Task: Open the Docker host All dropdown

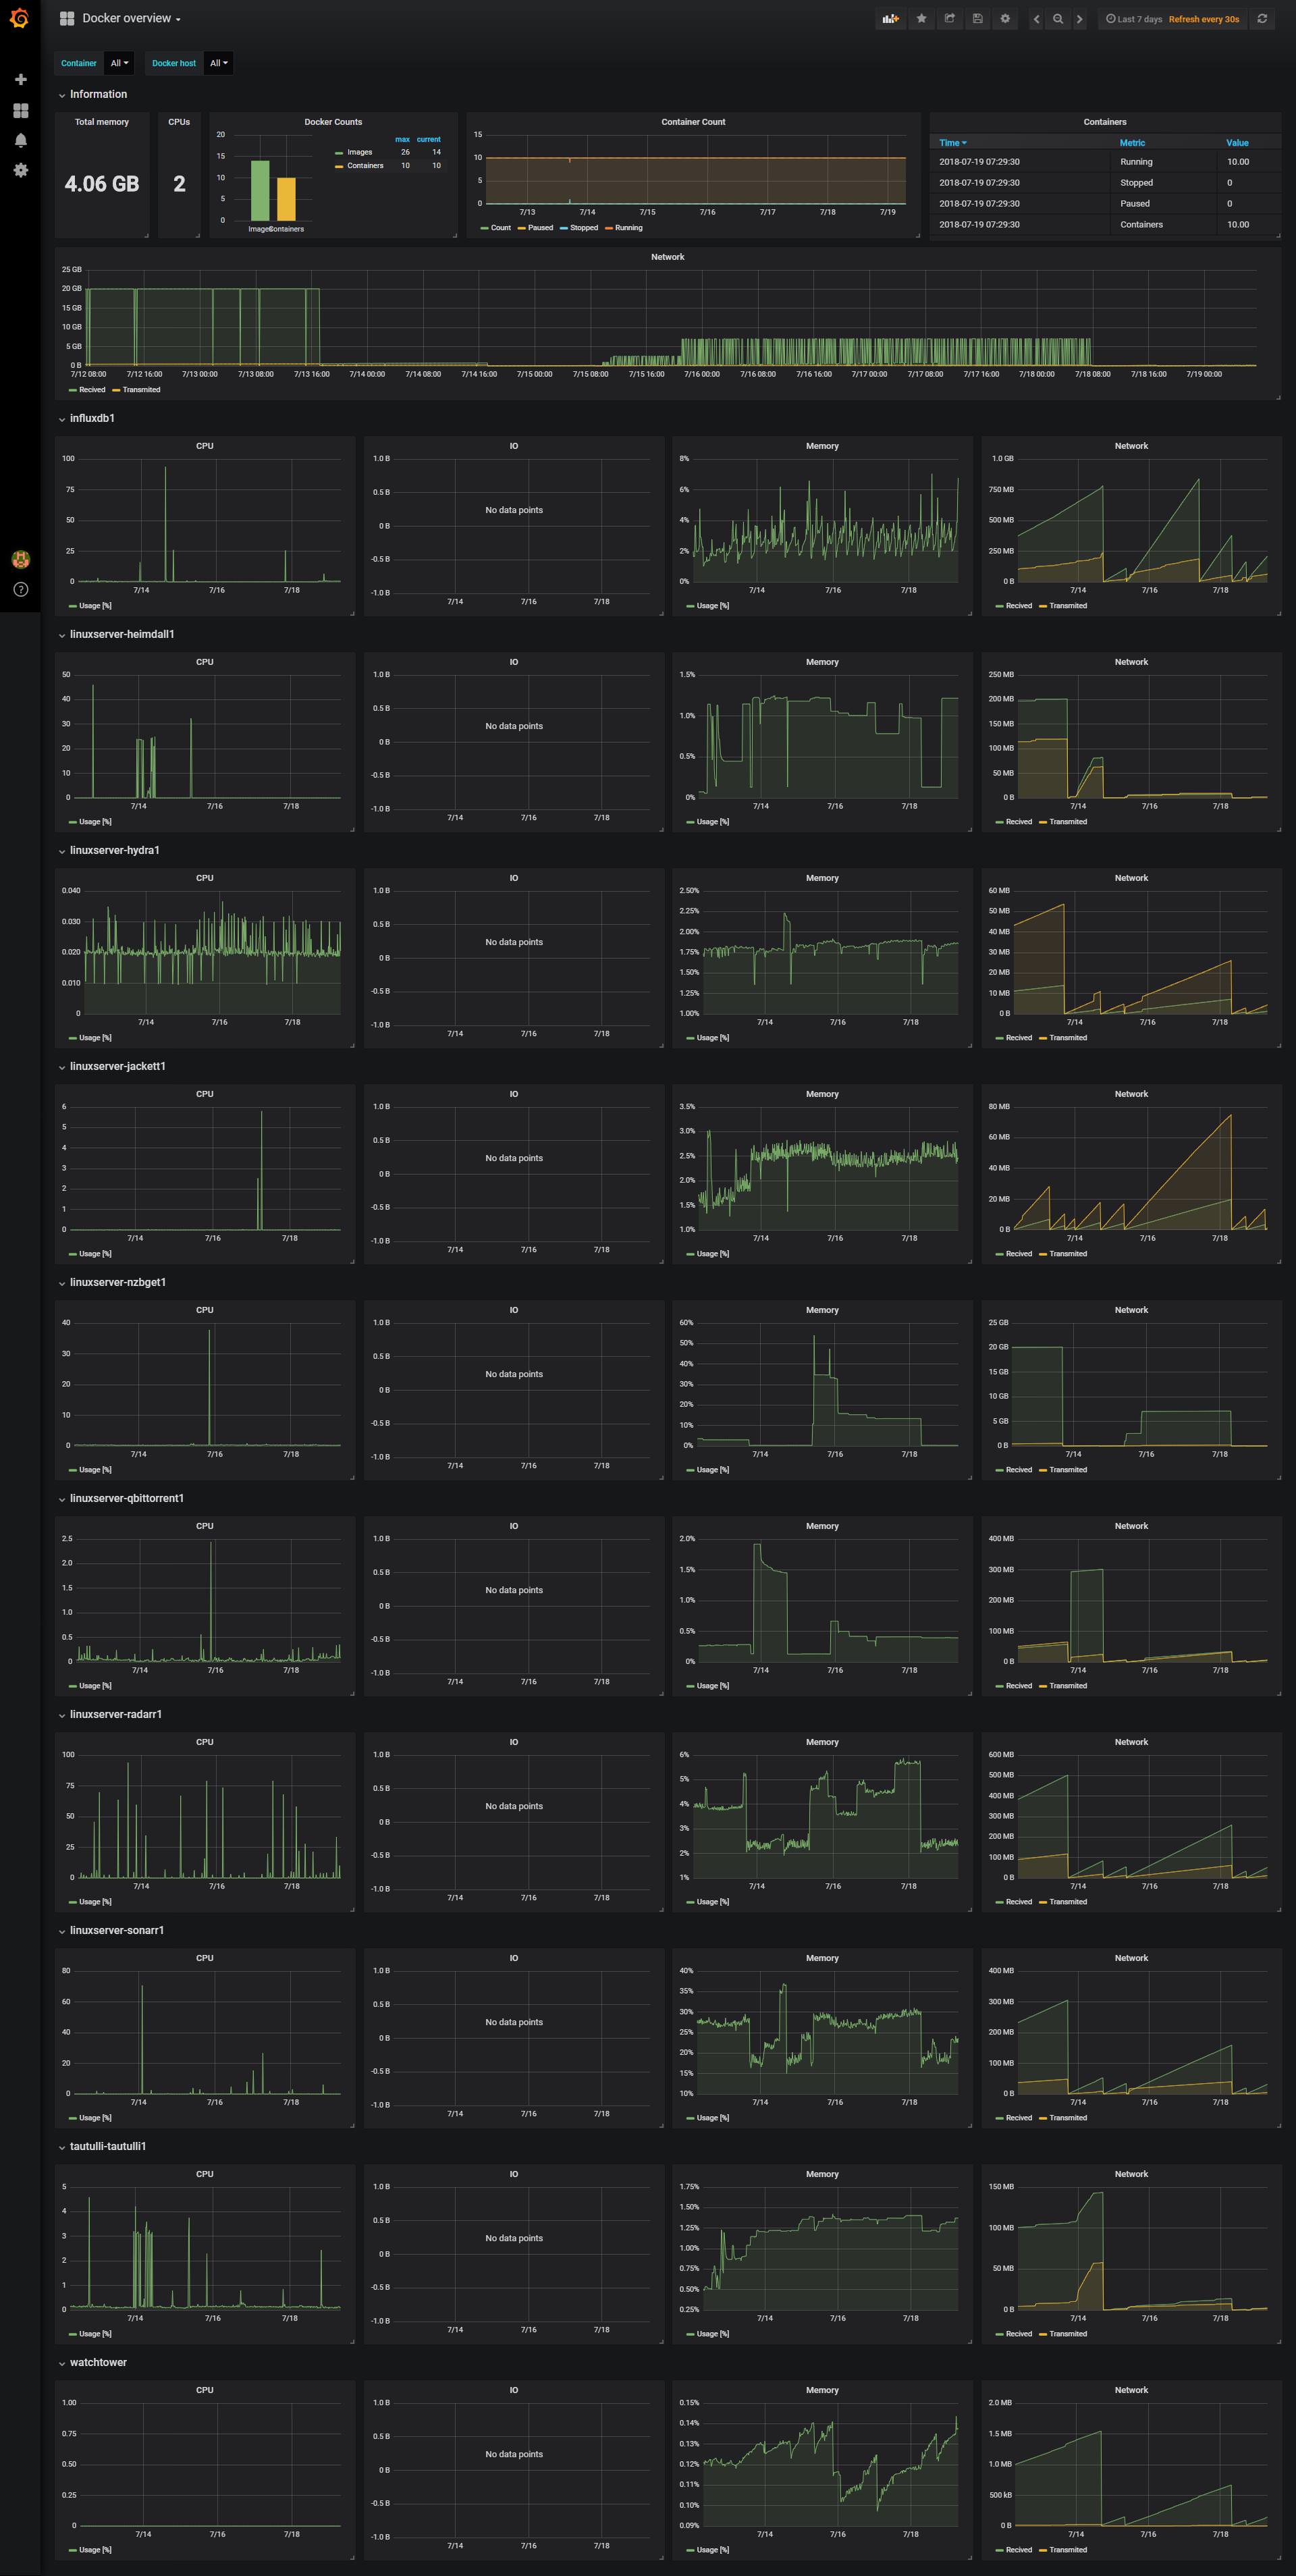Action: 218,63
